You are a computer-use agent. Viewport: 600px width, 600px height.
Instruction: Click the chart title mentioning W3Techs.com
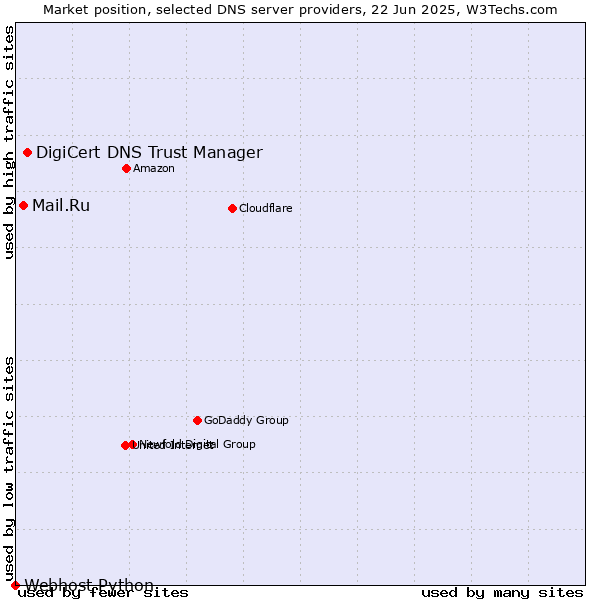(x=300, y=10)
